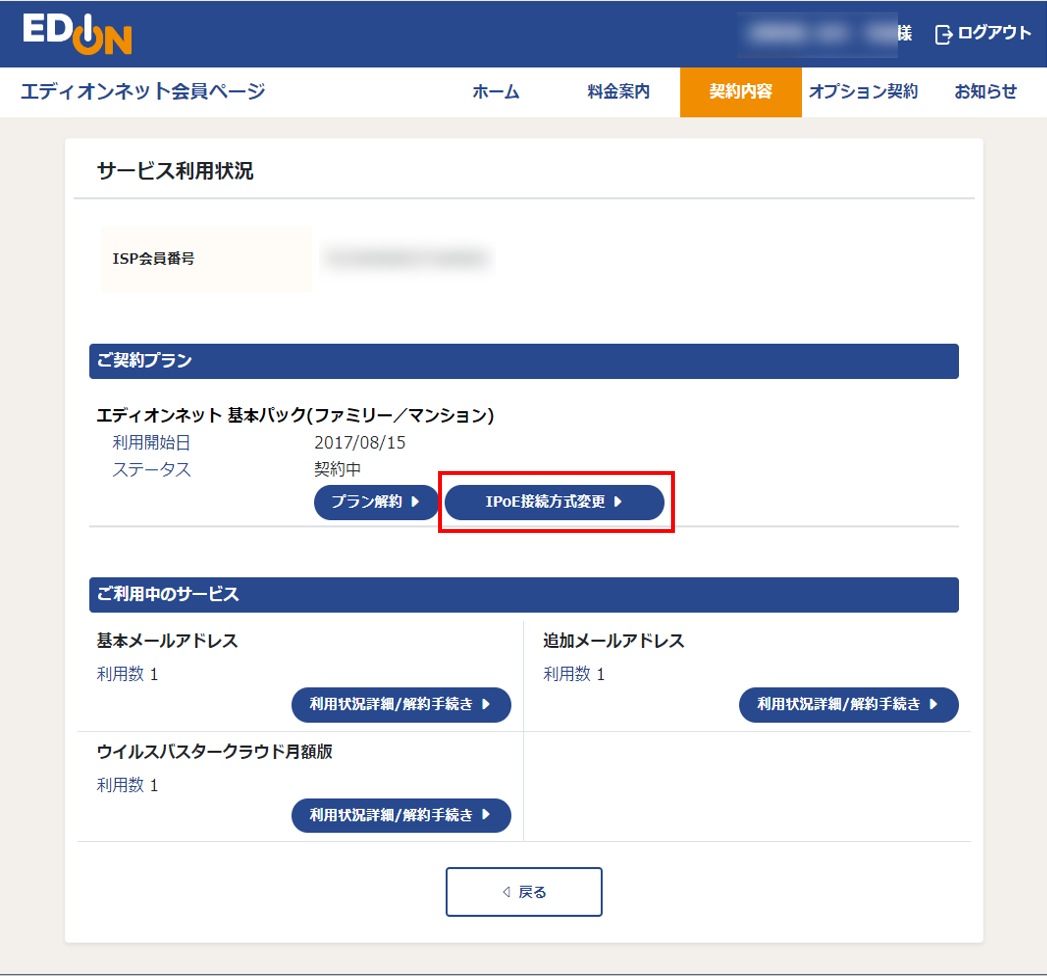Click the 2017/08/15 start date

(360, 442)
